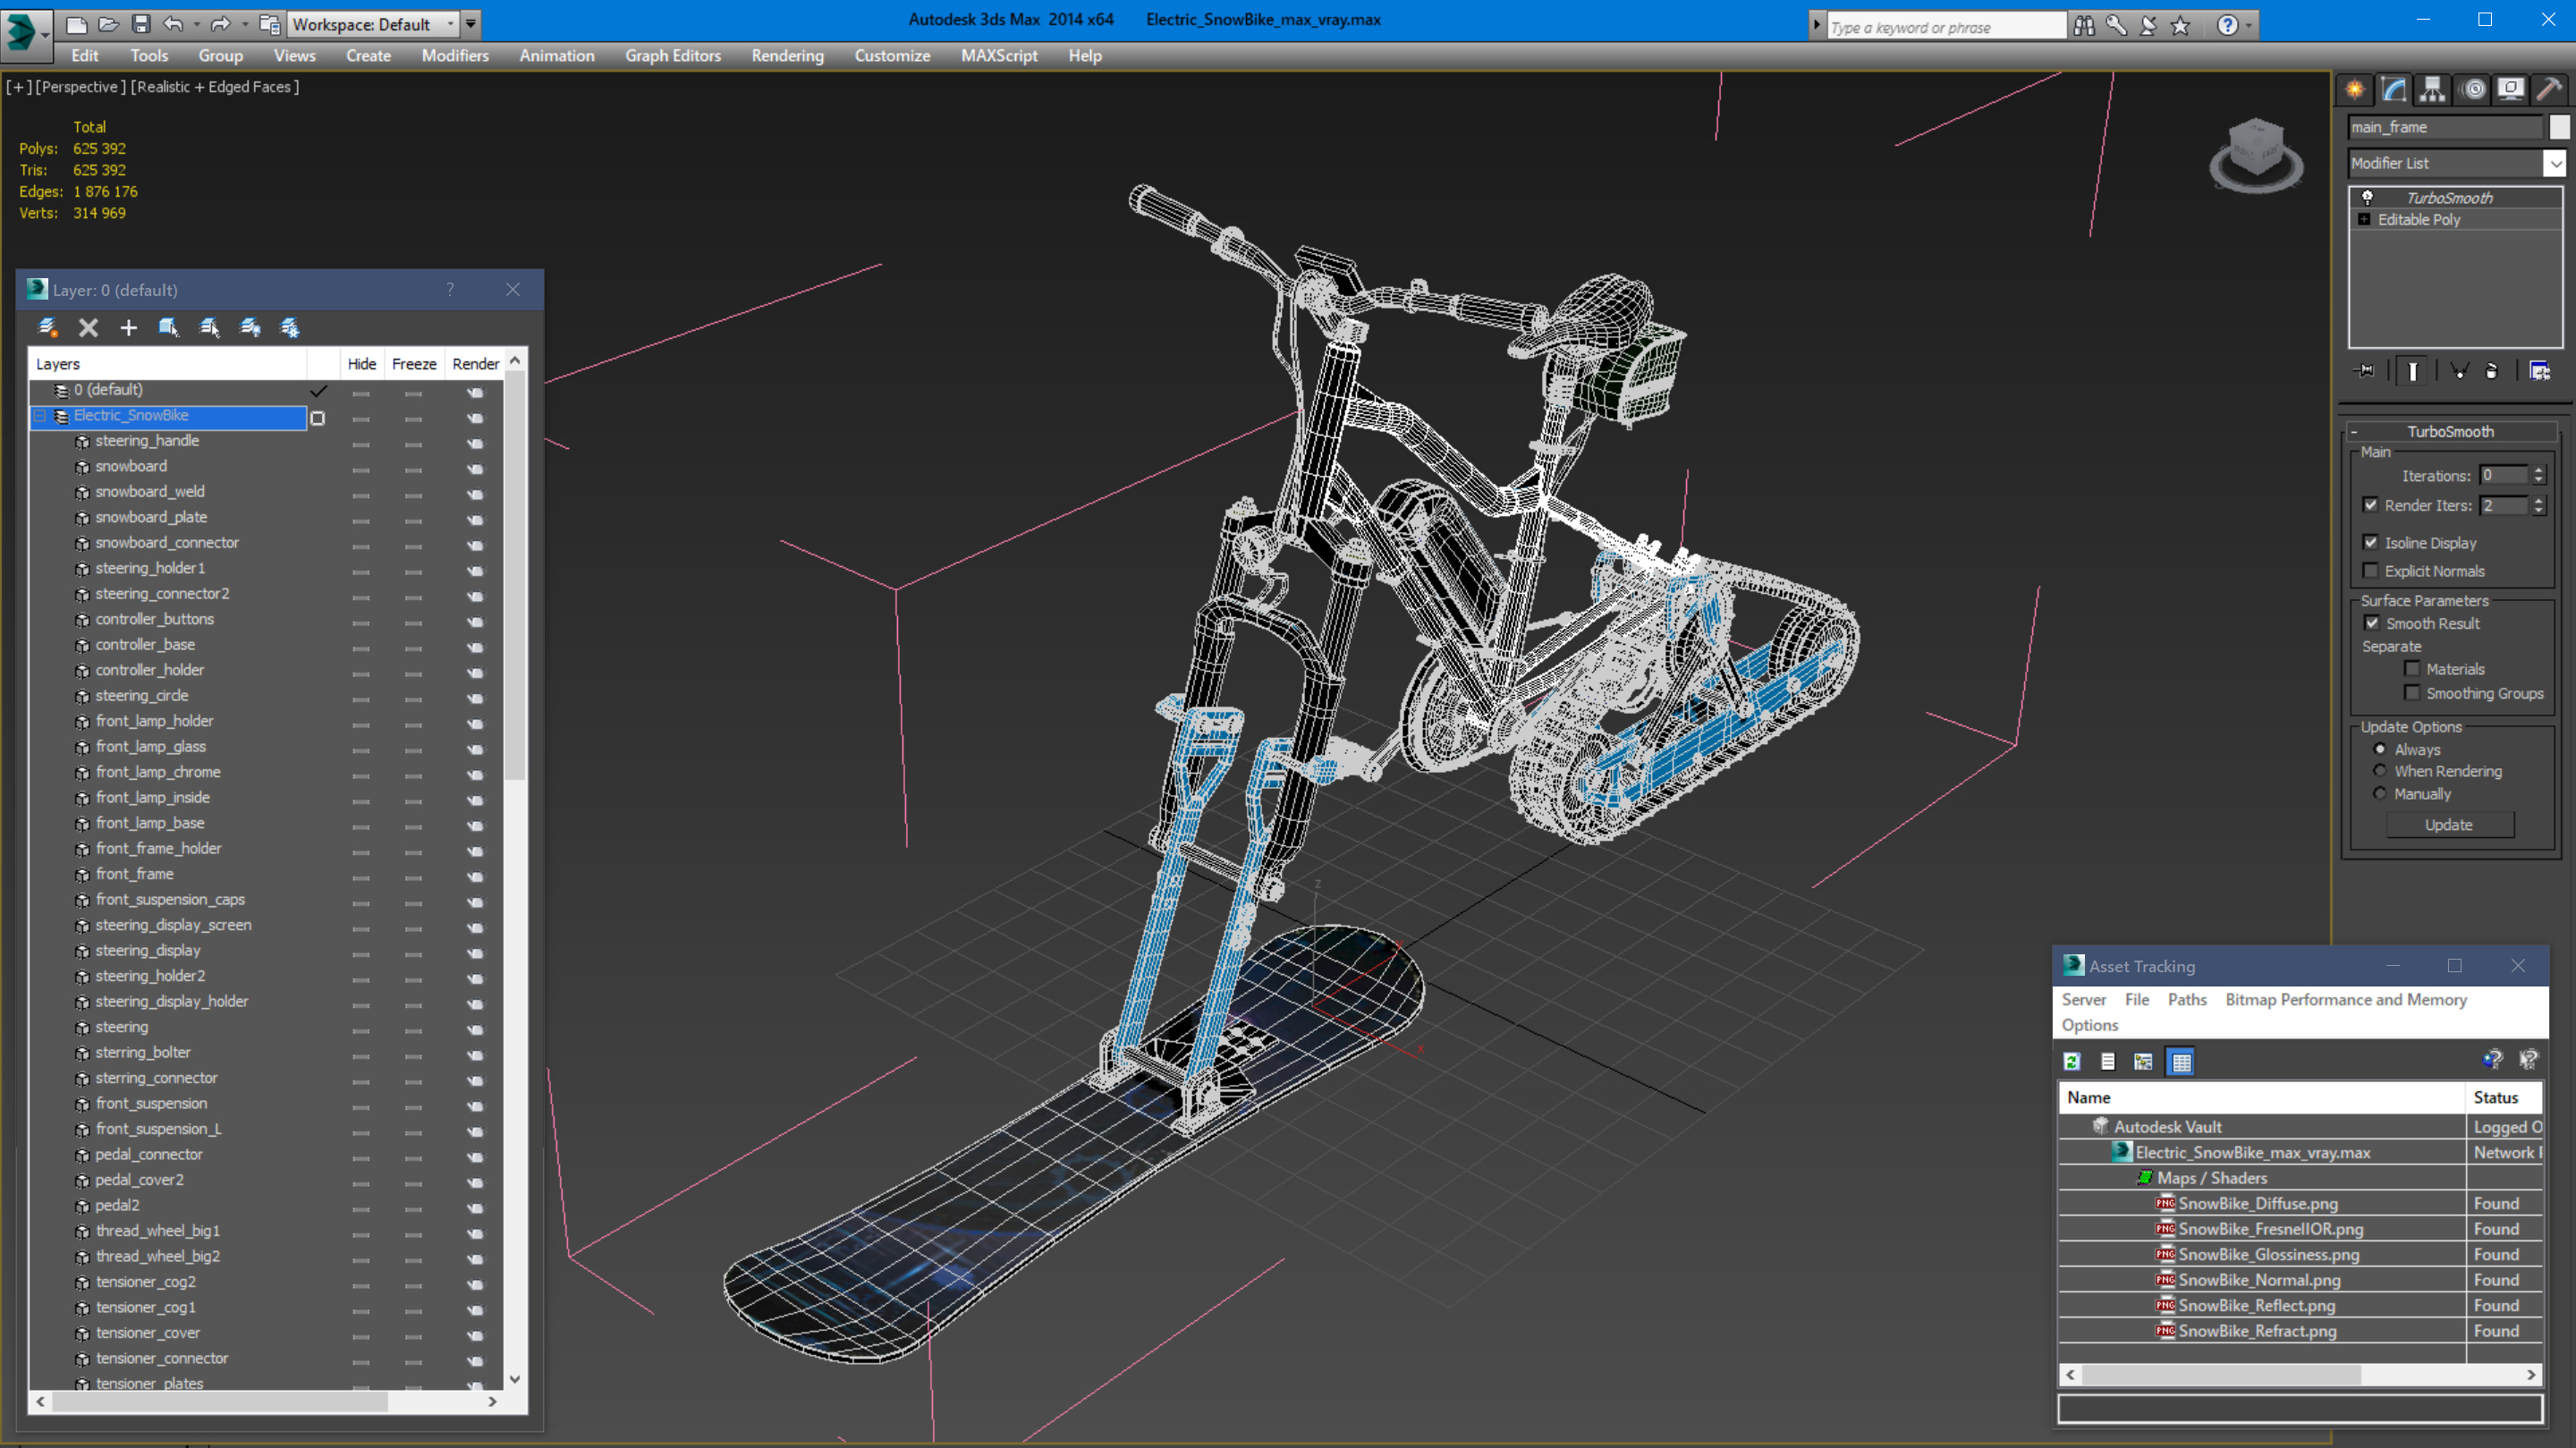Click the Open File folder icon

click(x=109, y=24)
